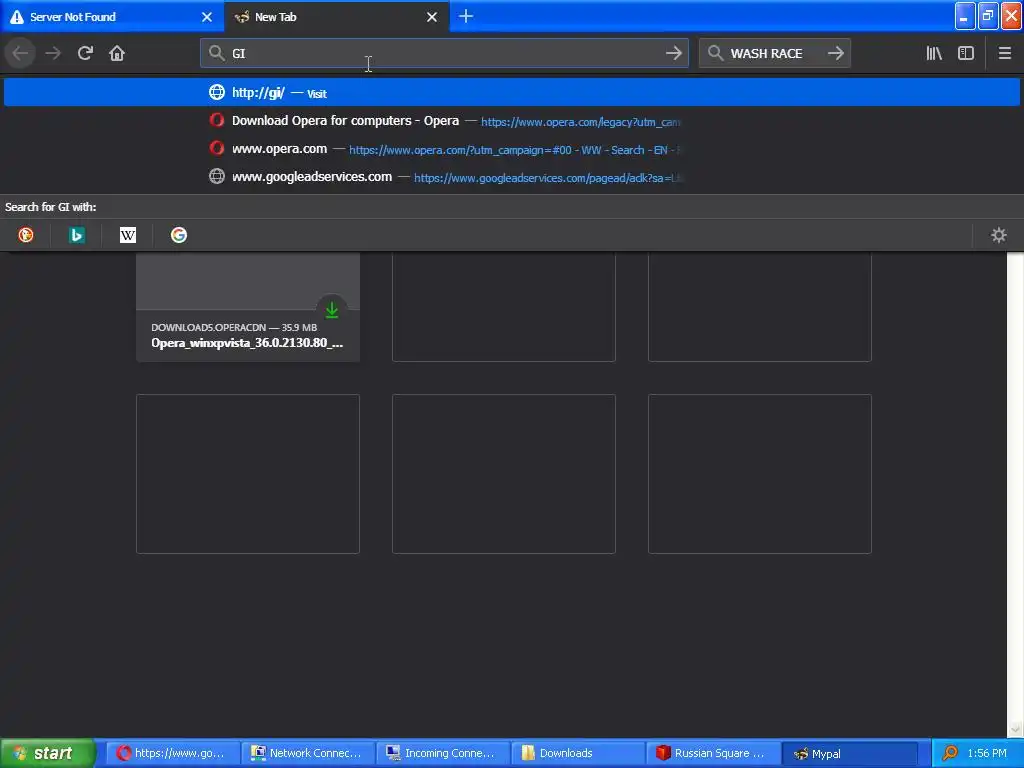Viewport: 1024px width, 768px height.
Task: Search GI with Wikipedia icon
Action: 127,235
